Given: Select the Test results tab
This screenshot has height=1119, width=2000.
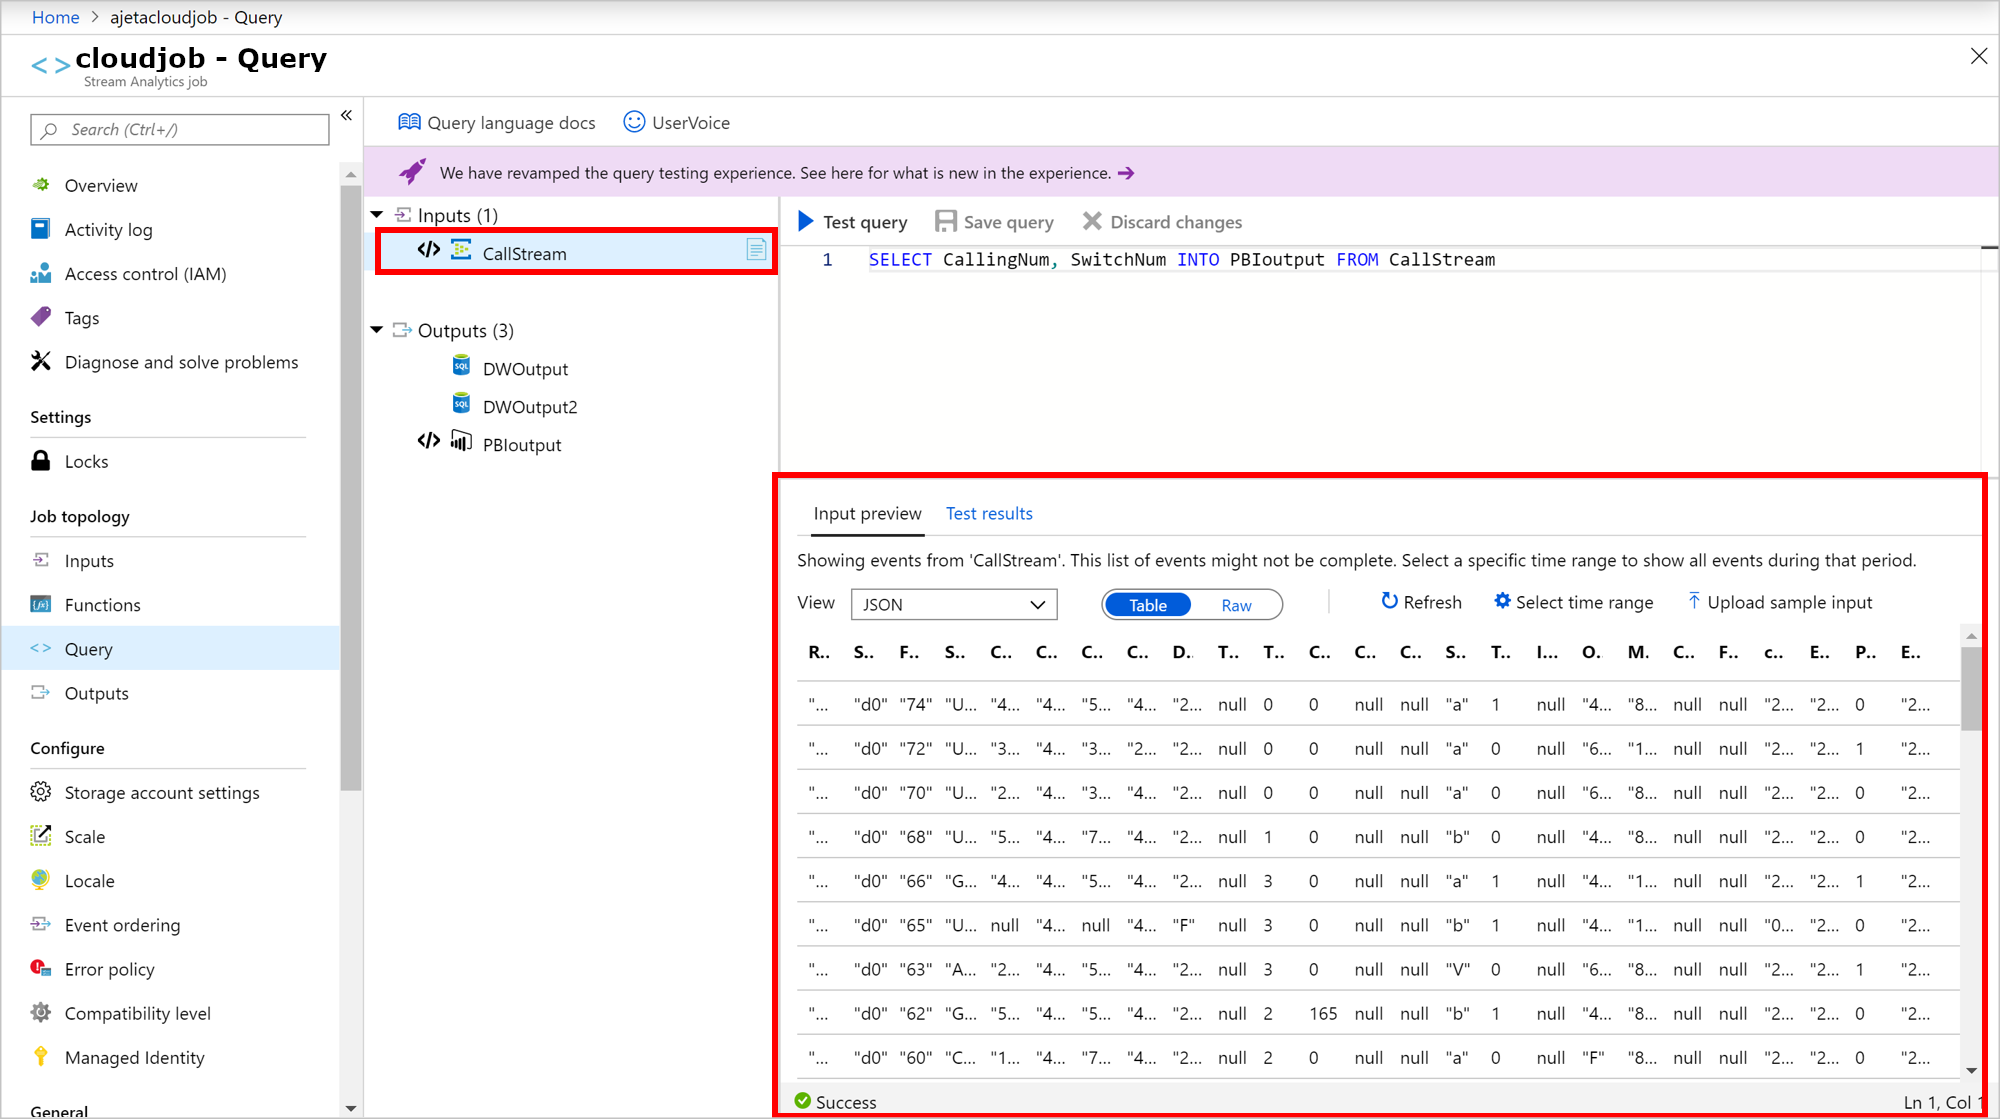Looking at the screenshot, I should coord(989,514).
